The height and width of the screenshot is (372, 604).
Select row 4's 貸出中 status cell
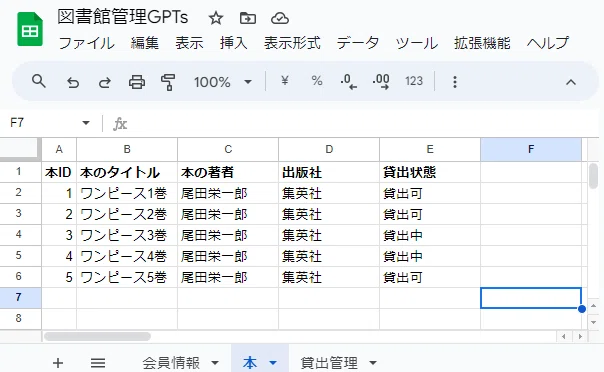pos(430,235)
